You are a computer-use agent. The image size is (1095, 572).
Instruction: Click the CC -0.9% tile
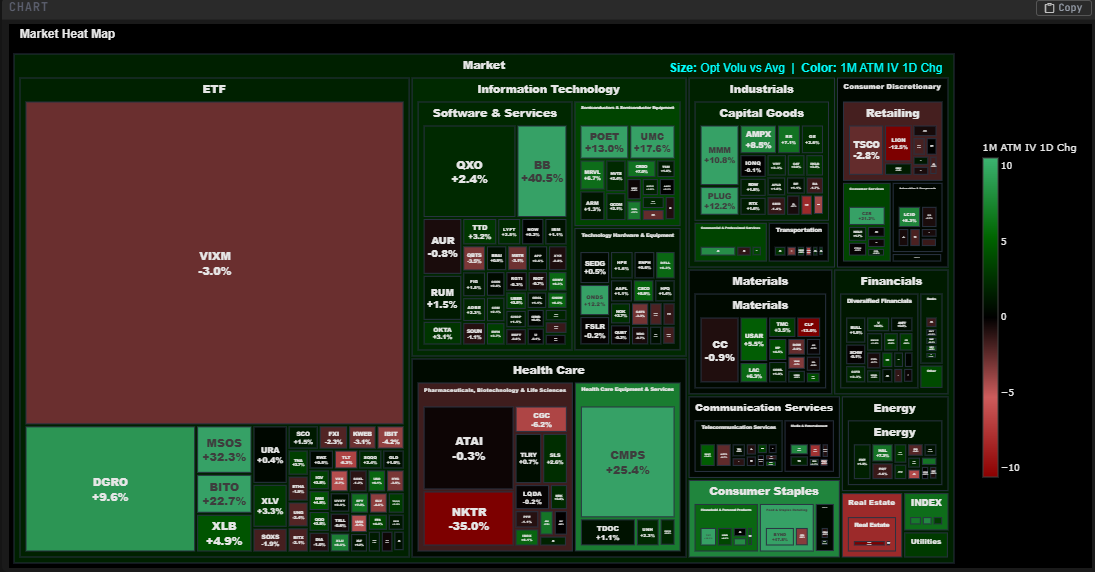point(720,351)
